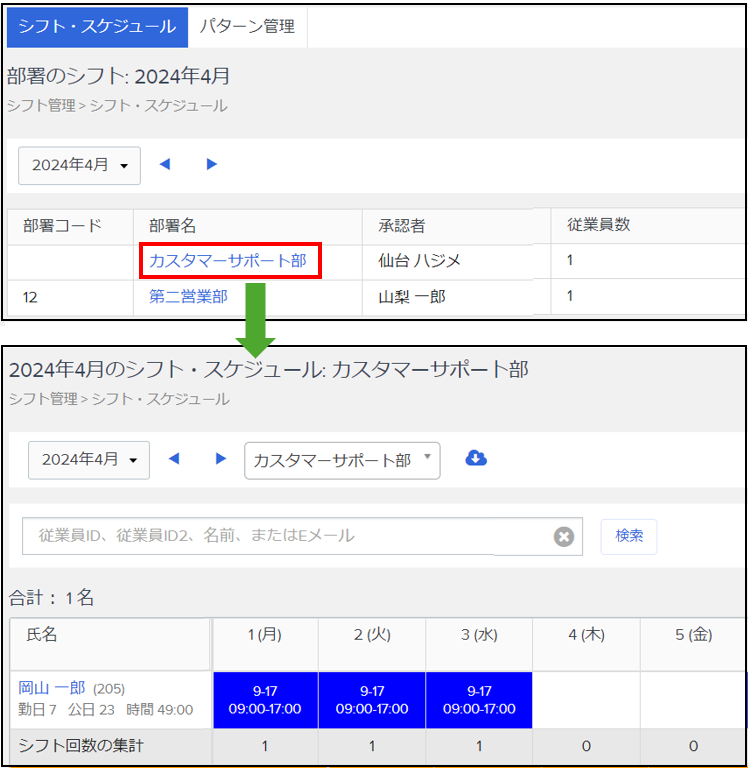The image size is (748, 770).
Task: Click the cloud download icon
Action: pyautogui.click(x=476, y=459)
